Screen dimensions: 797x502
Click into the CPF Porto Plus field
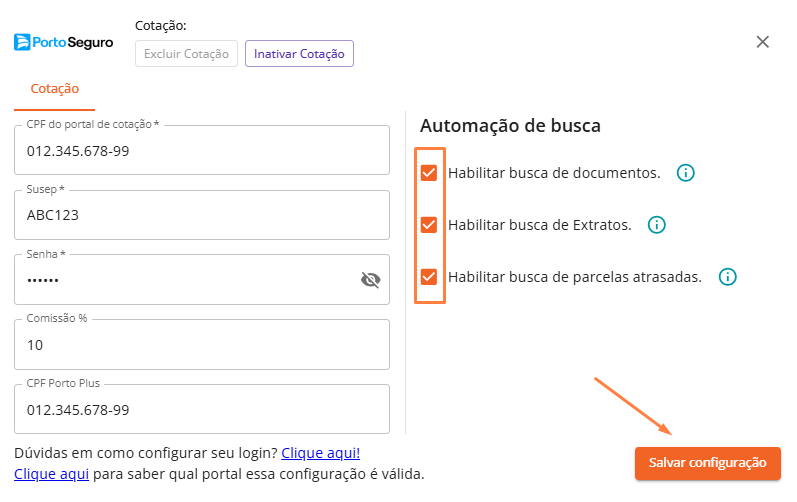200,410
